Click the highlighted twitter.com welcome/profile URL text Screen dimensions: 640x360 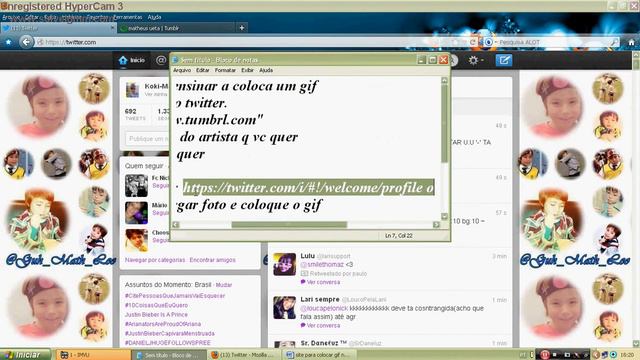[309, 187]
